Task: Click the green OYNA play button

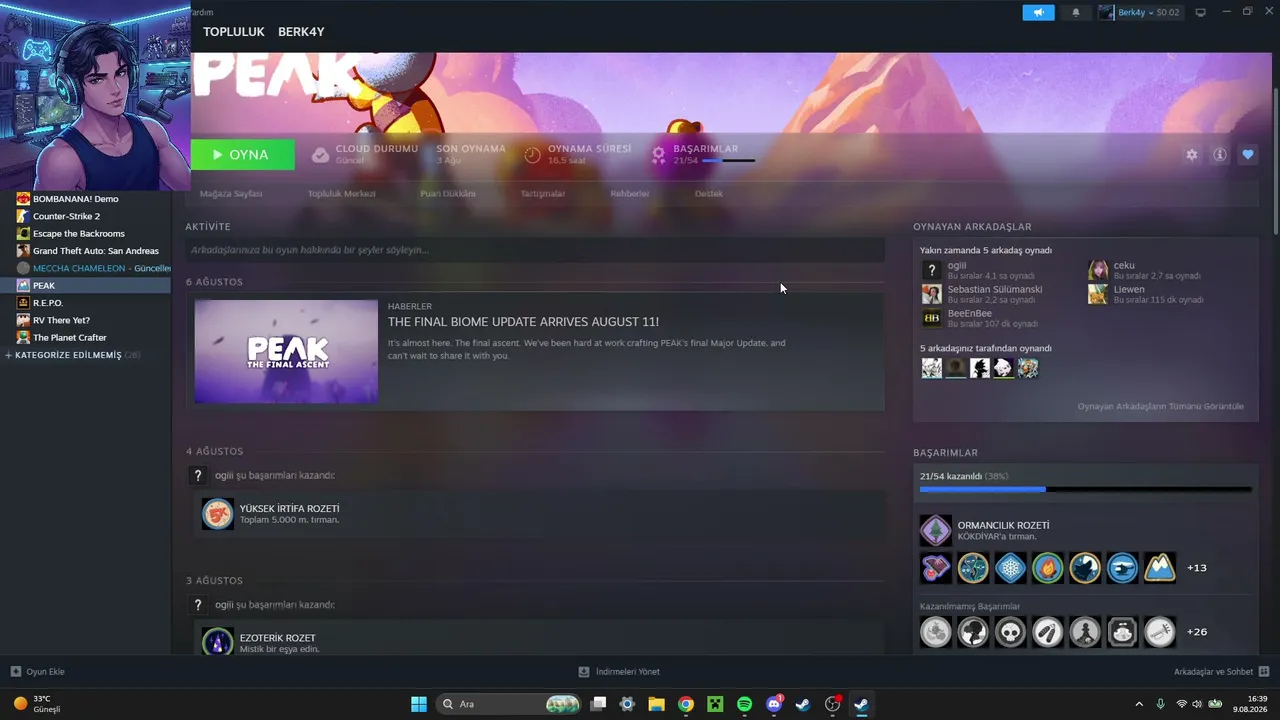Action: click(x=243, y=155)
